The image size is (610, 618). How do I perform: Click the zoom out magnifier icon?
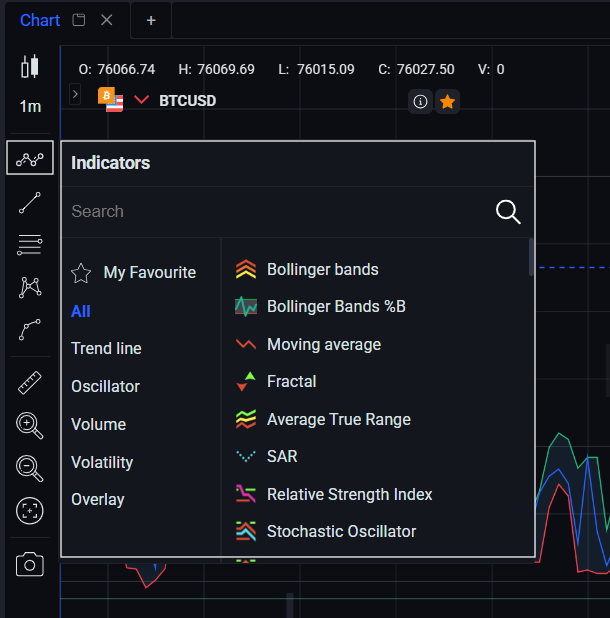click(x=30, y=468)
